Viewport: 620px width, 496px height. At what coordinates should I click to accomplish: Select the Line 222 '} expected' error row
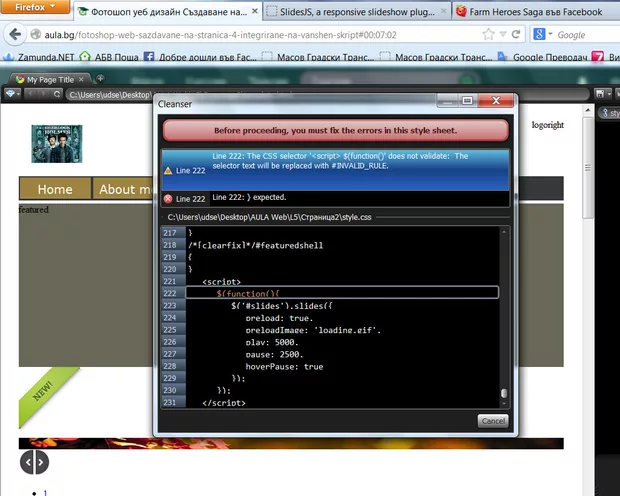(335, 199)
